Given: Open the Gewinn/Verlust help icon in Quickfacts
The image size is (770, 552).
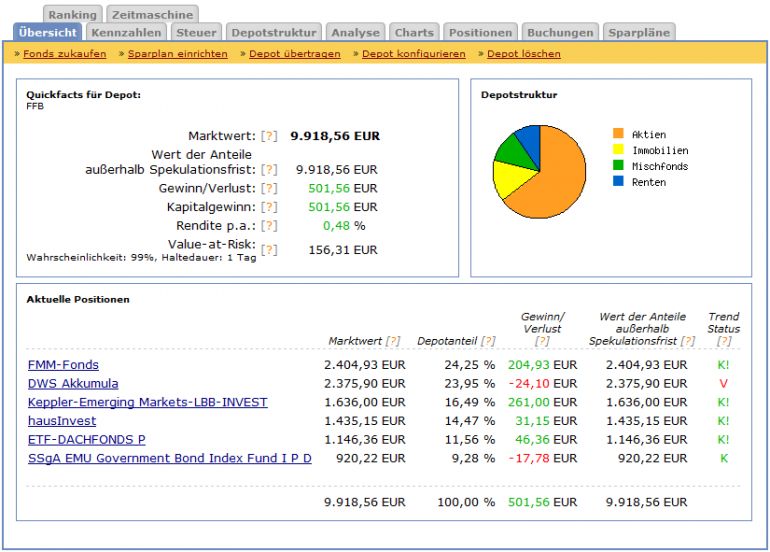Looking at the screenshot, I should [x=269, y=188].
